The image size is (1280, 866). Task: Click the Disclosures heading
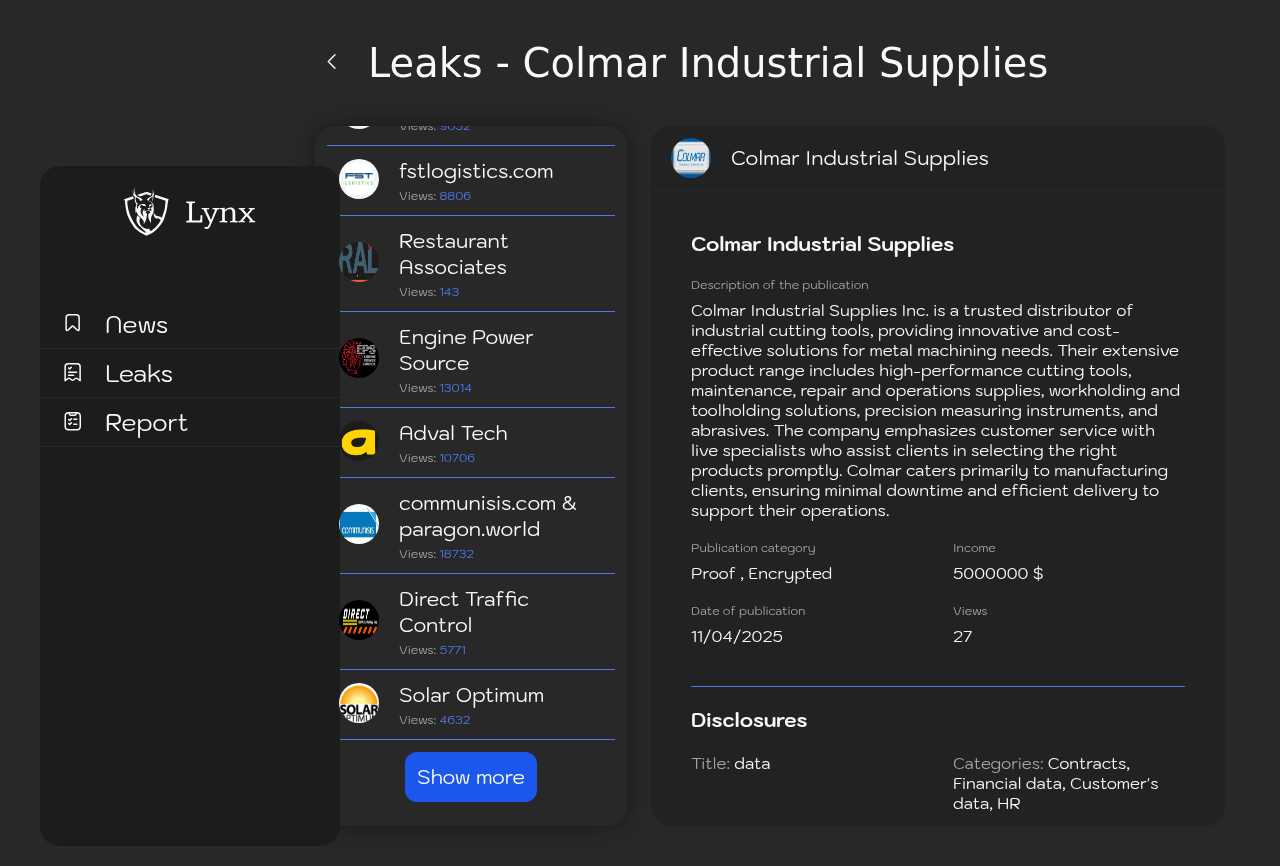click(x=749, y=720)
